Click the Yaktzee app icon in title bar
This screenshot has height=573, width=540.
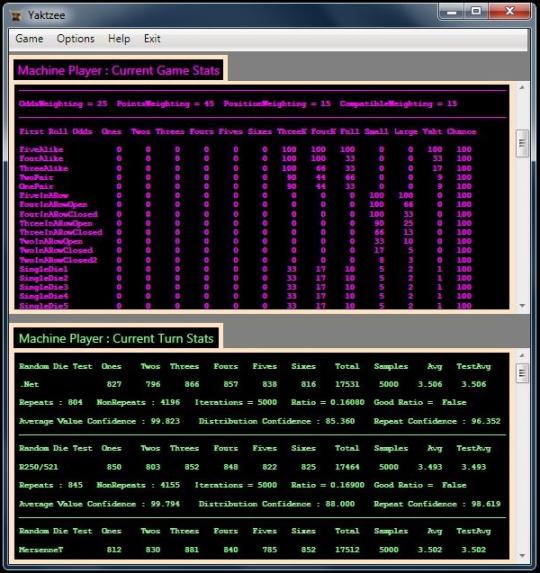pos(16,16)
